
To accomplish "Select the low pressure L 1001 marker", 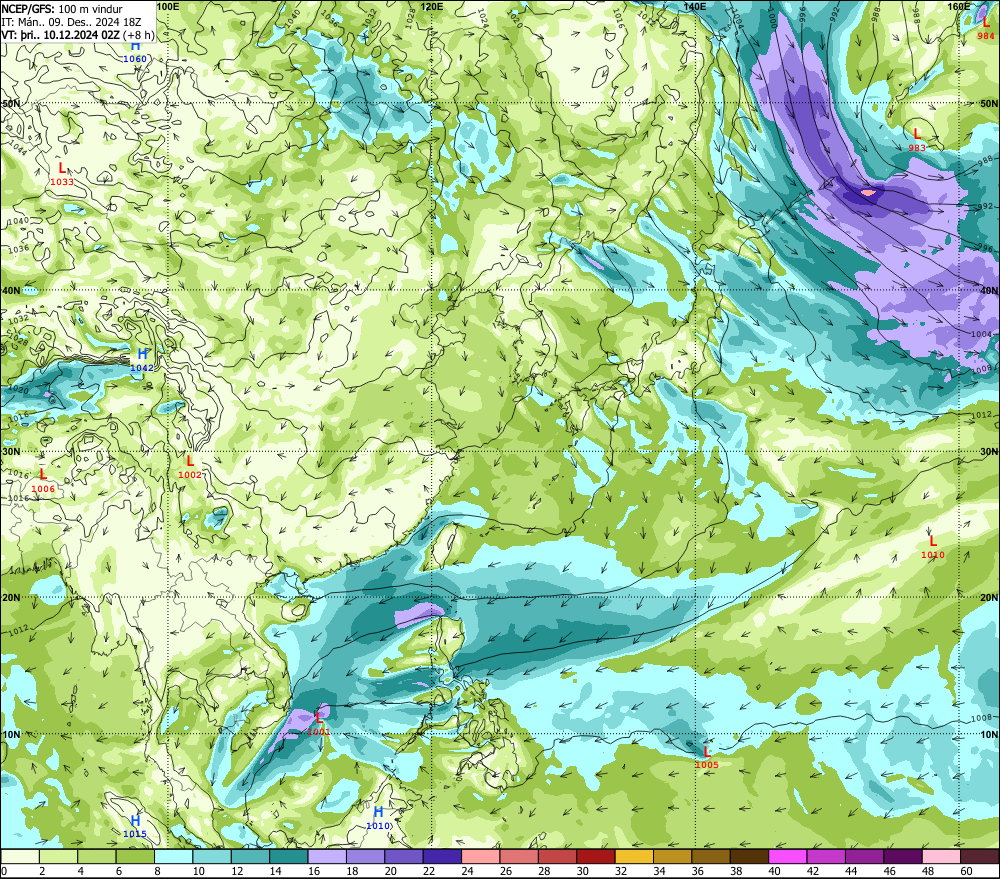I will click(x=318, y=724).
